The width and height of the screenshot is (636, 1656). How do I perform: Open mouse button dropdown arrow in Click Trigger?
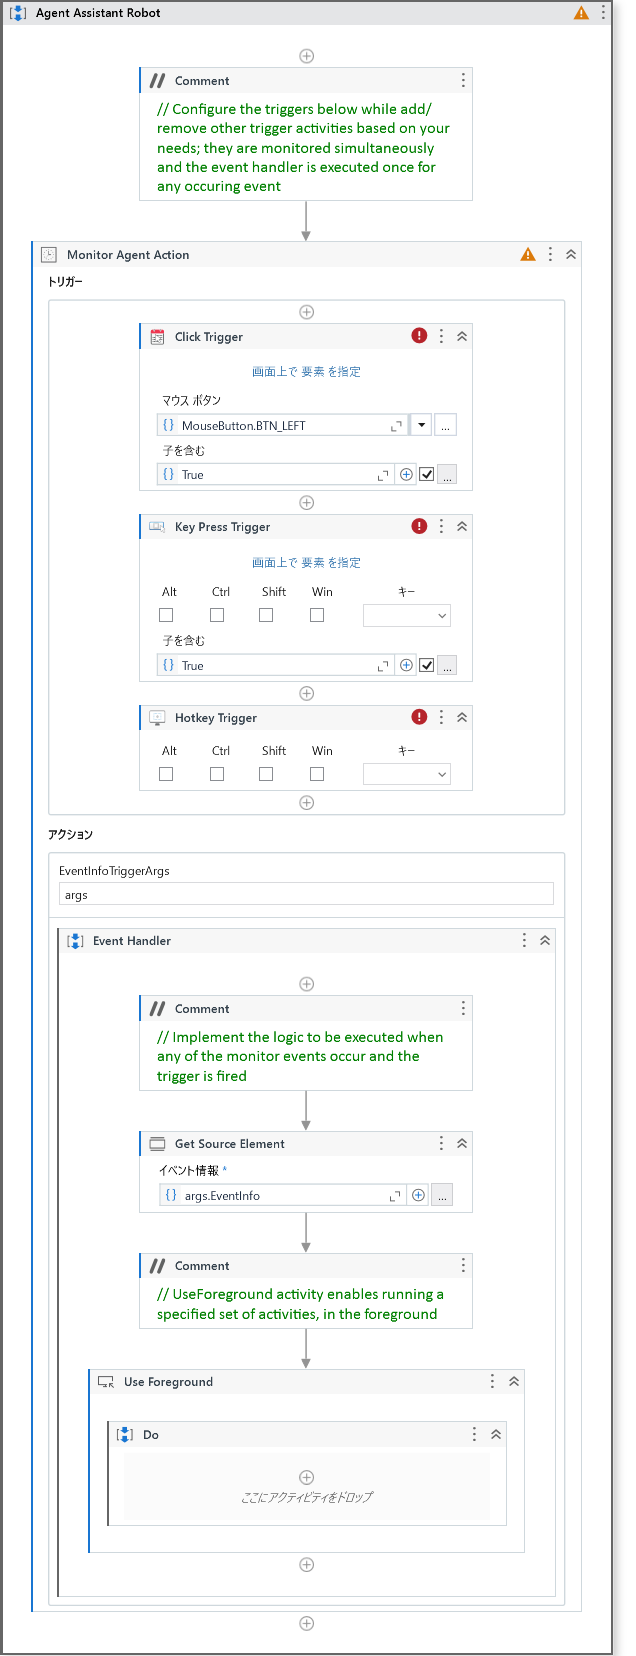click(x=422, y=425)
